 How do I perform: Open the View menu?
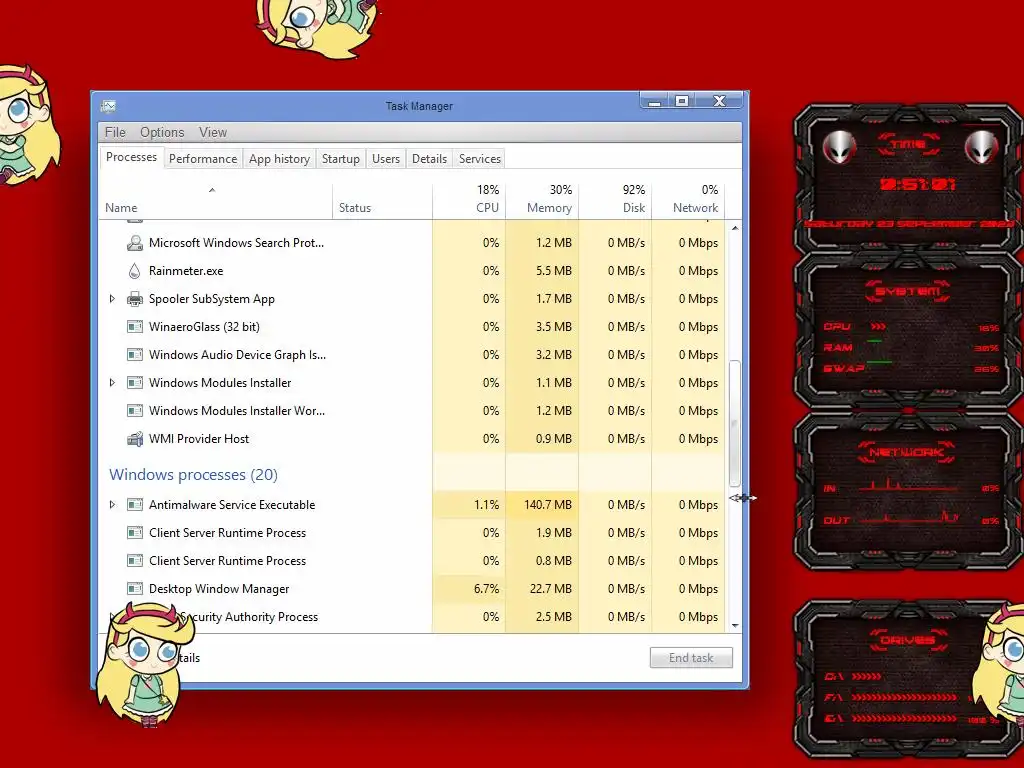pyautogui.click(x=213, y=133)
